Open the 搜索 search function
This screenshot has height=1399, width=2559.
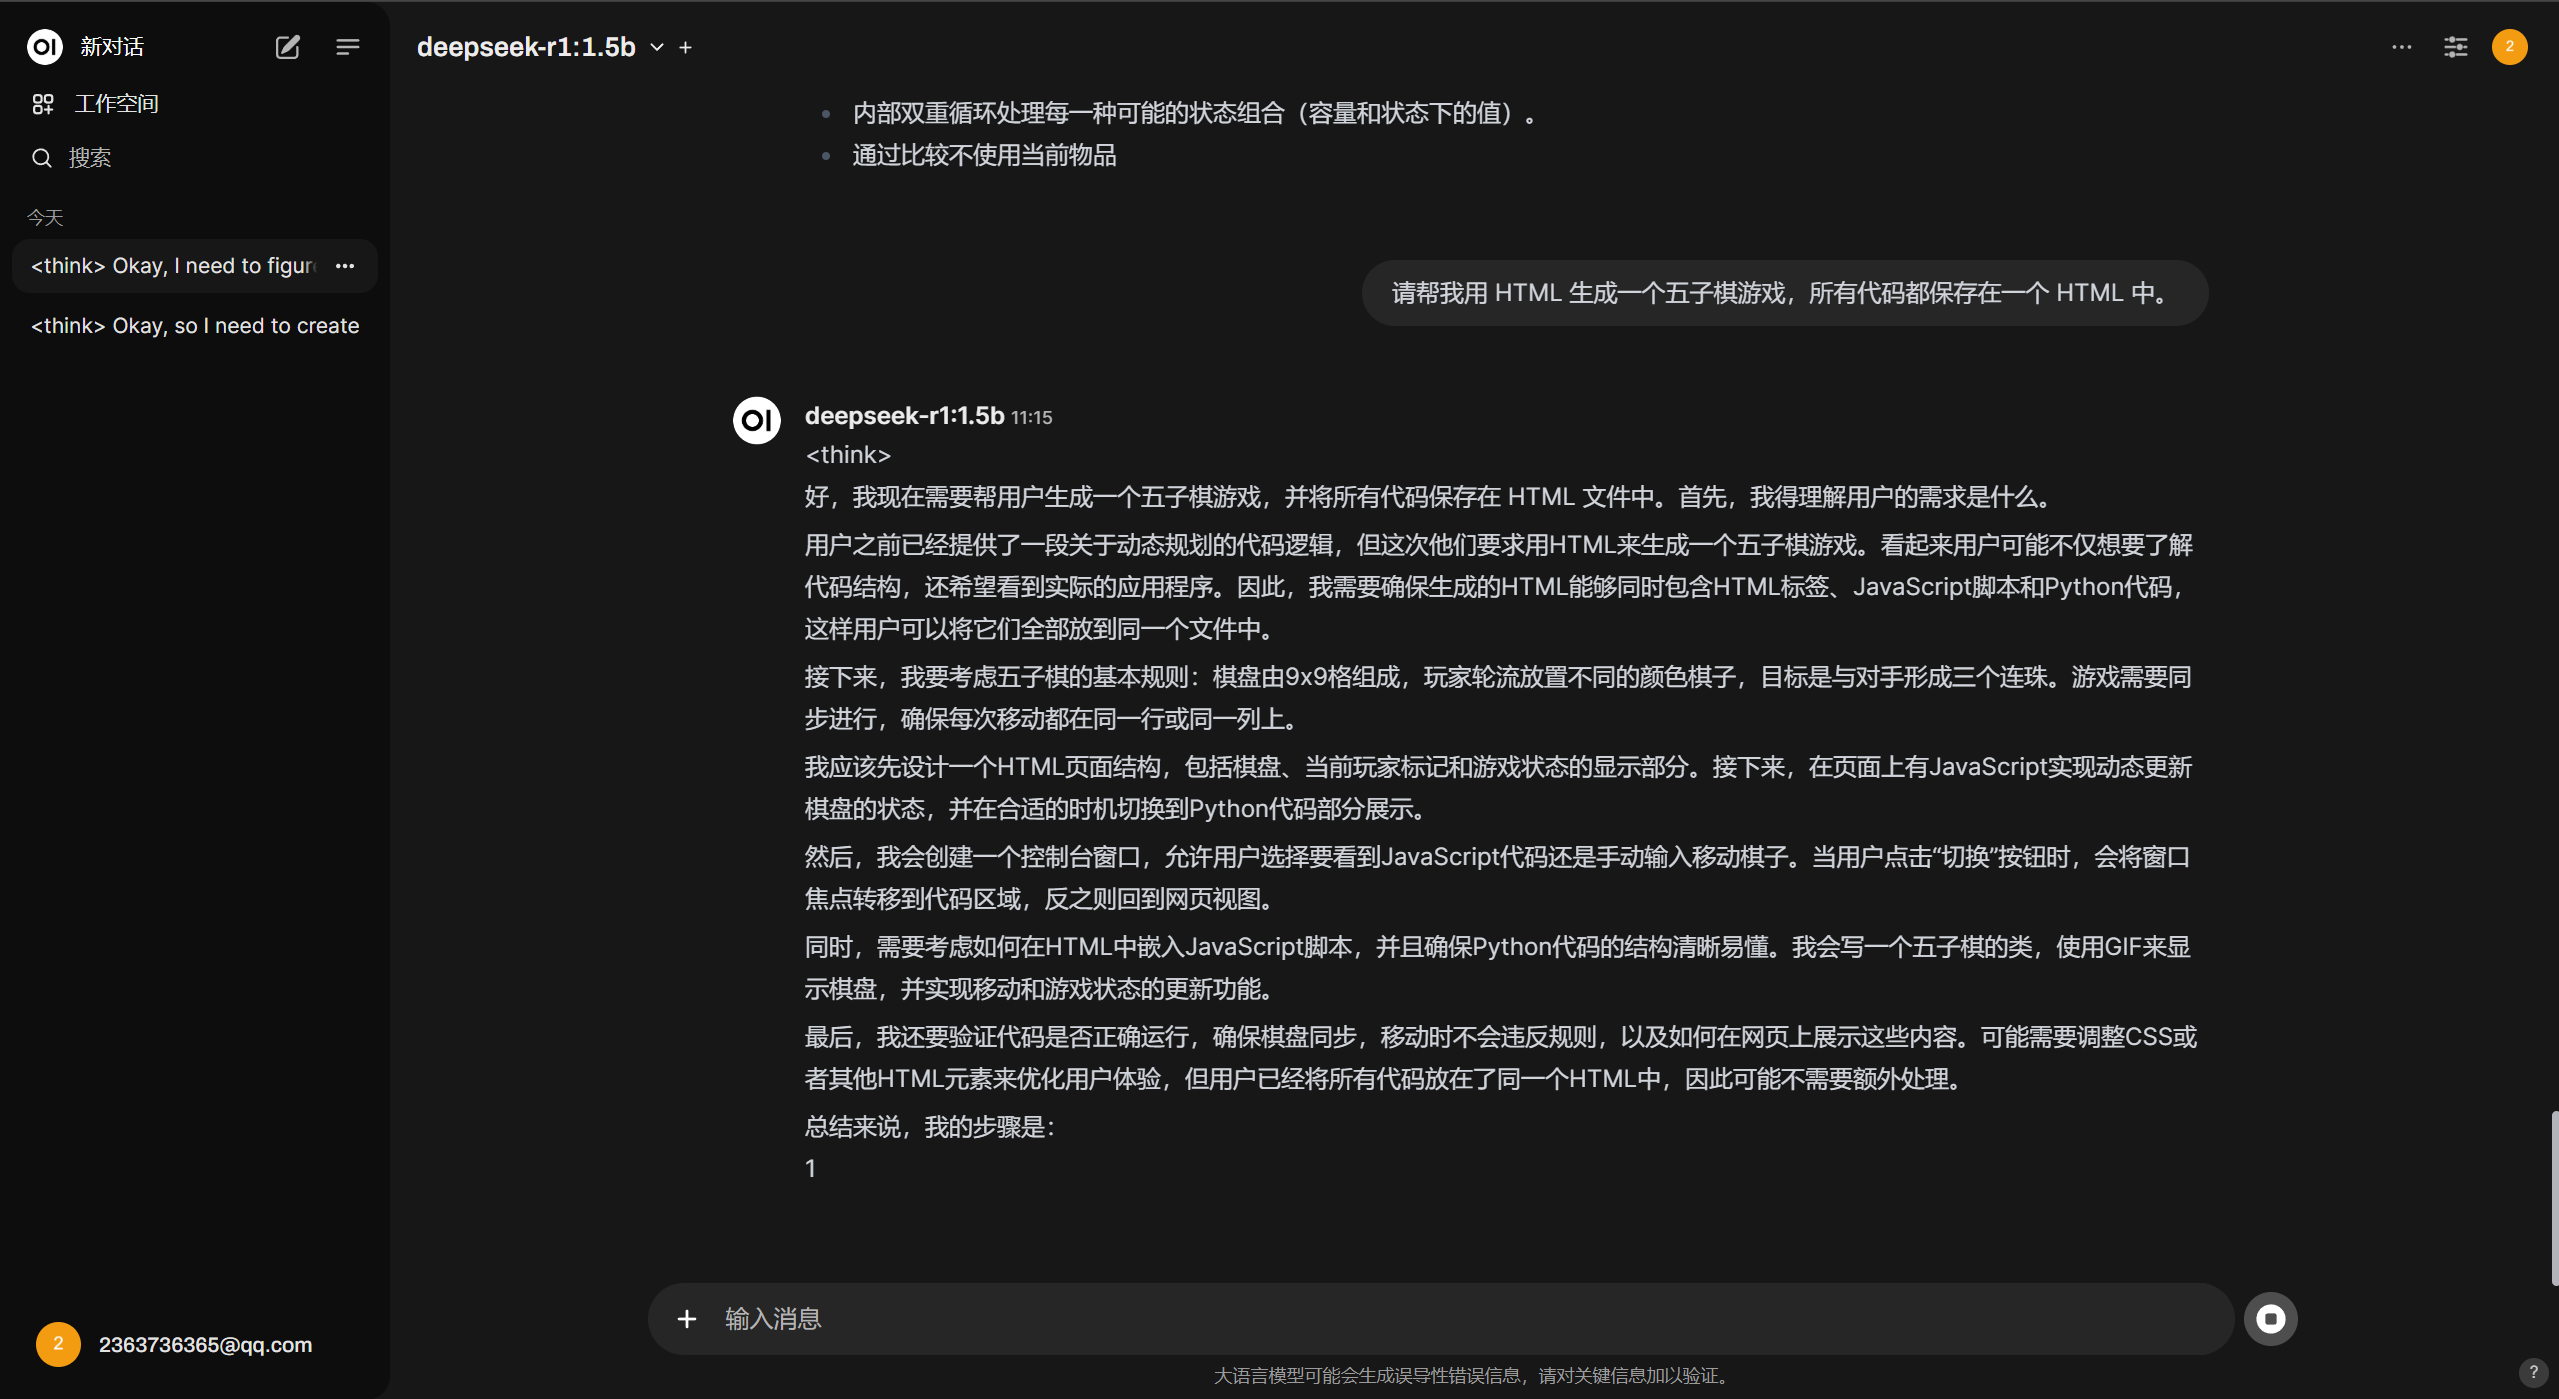88,157
